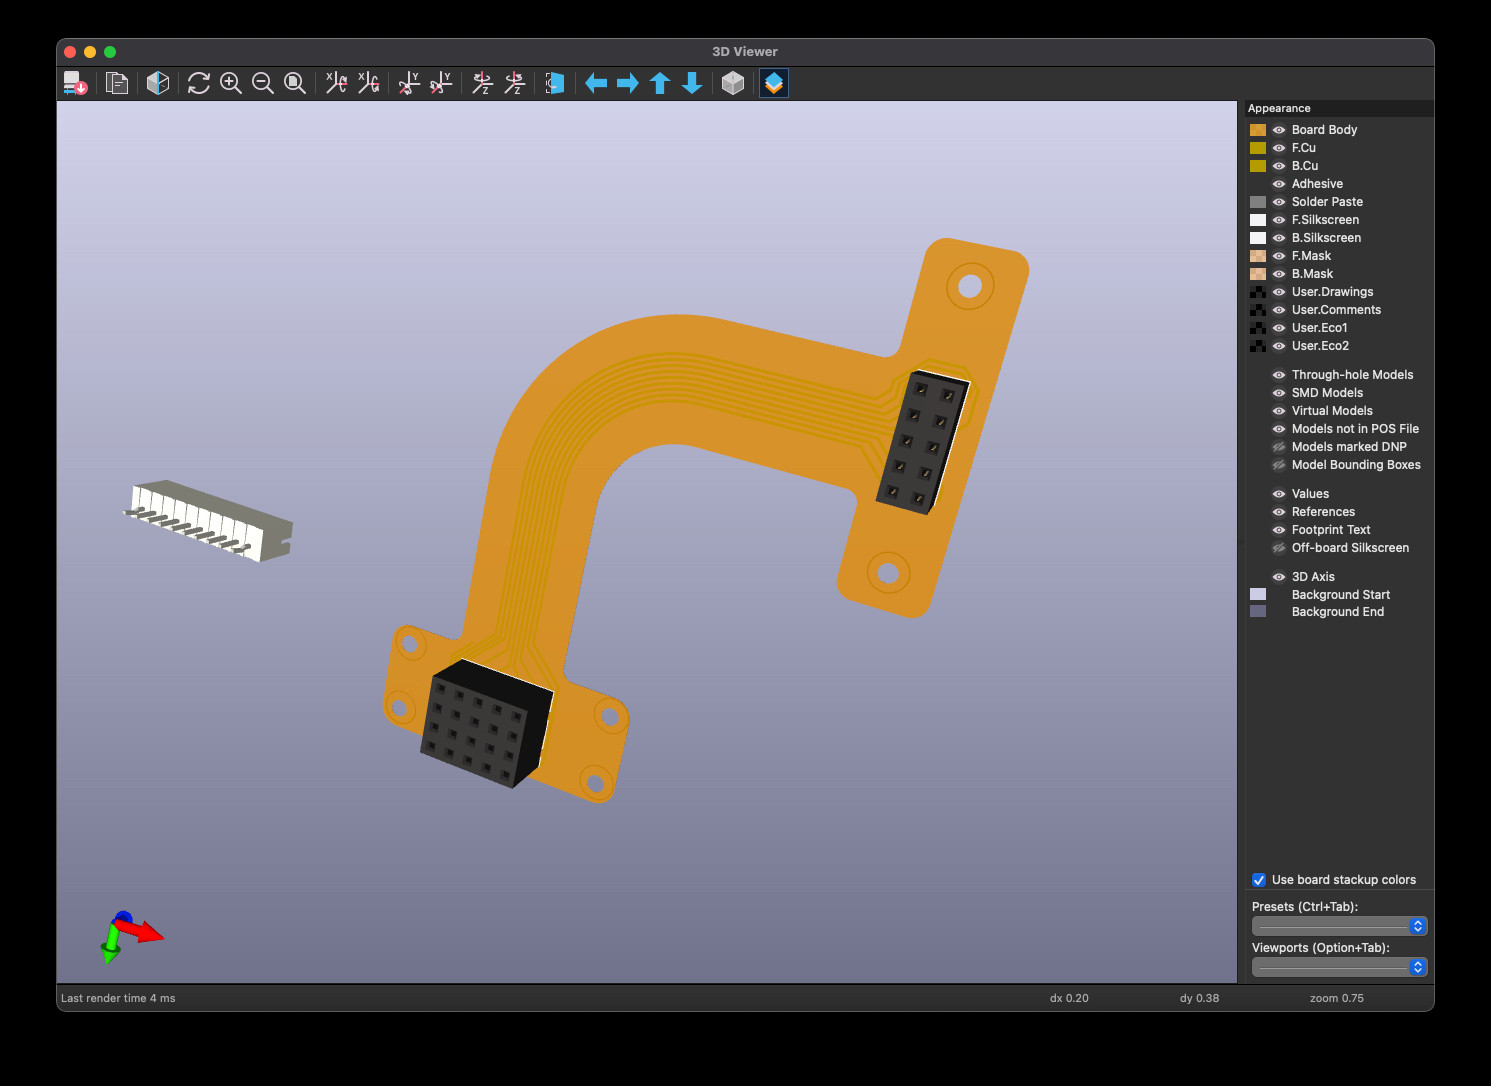Select the B.Silkscreen layer label

click(1326, 238)
